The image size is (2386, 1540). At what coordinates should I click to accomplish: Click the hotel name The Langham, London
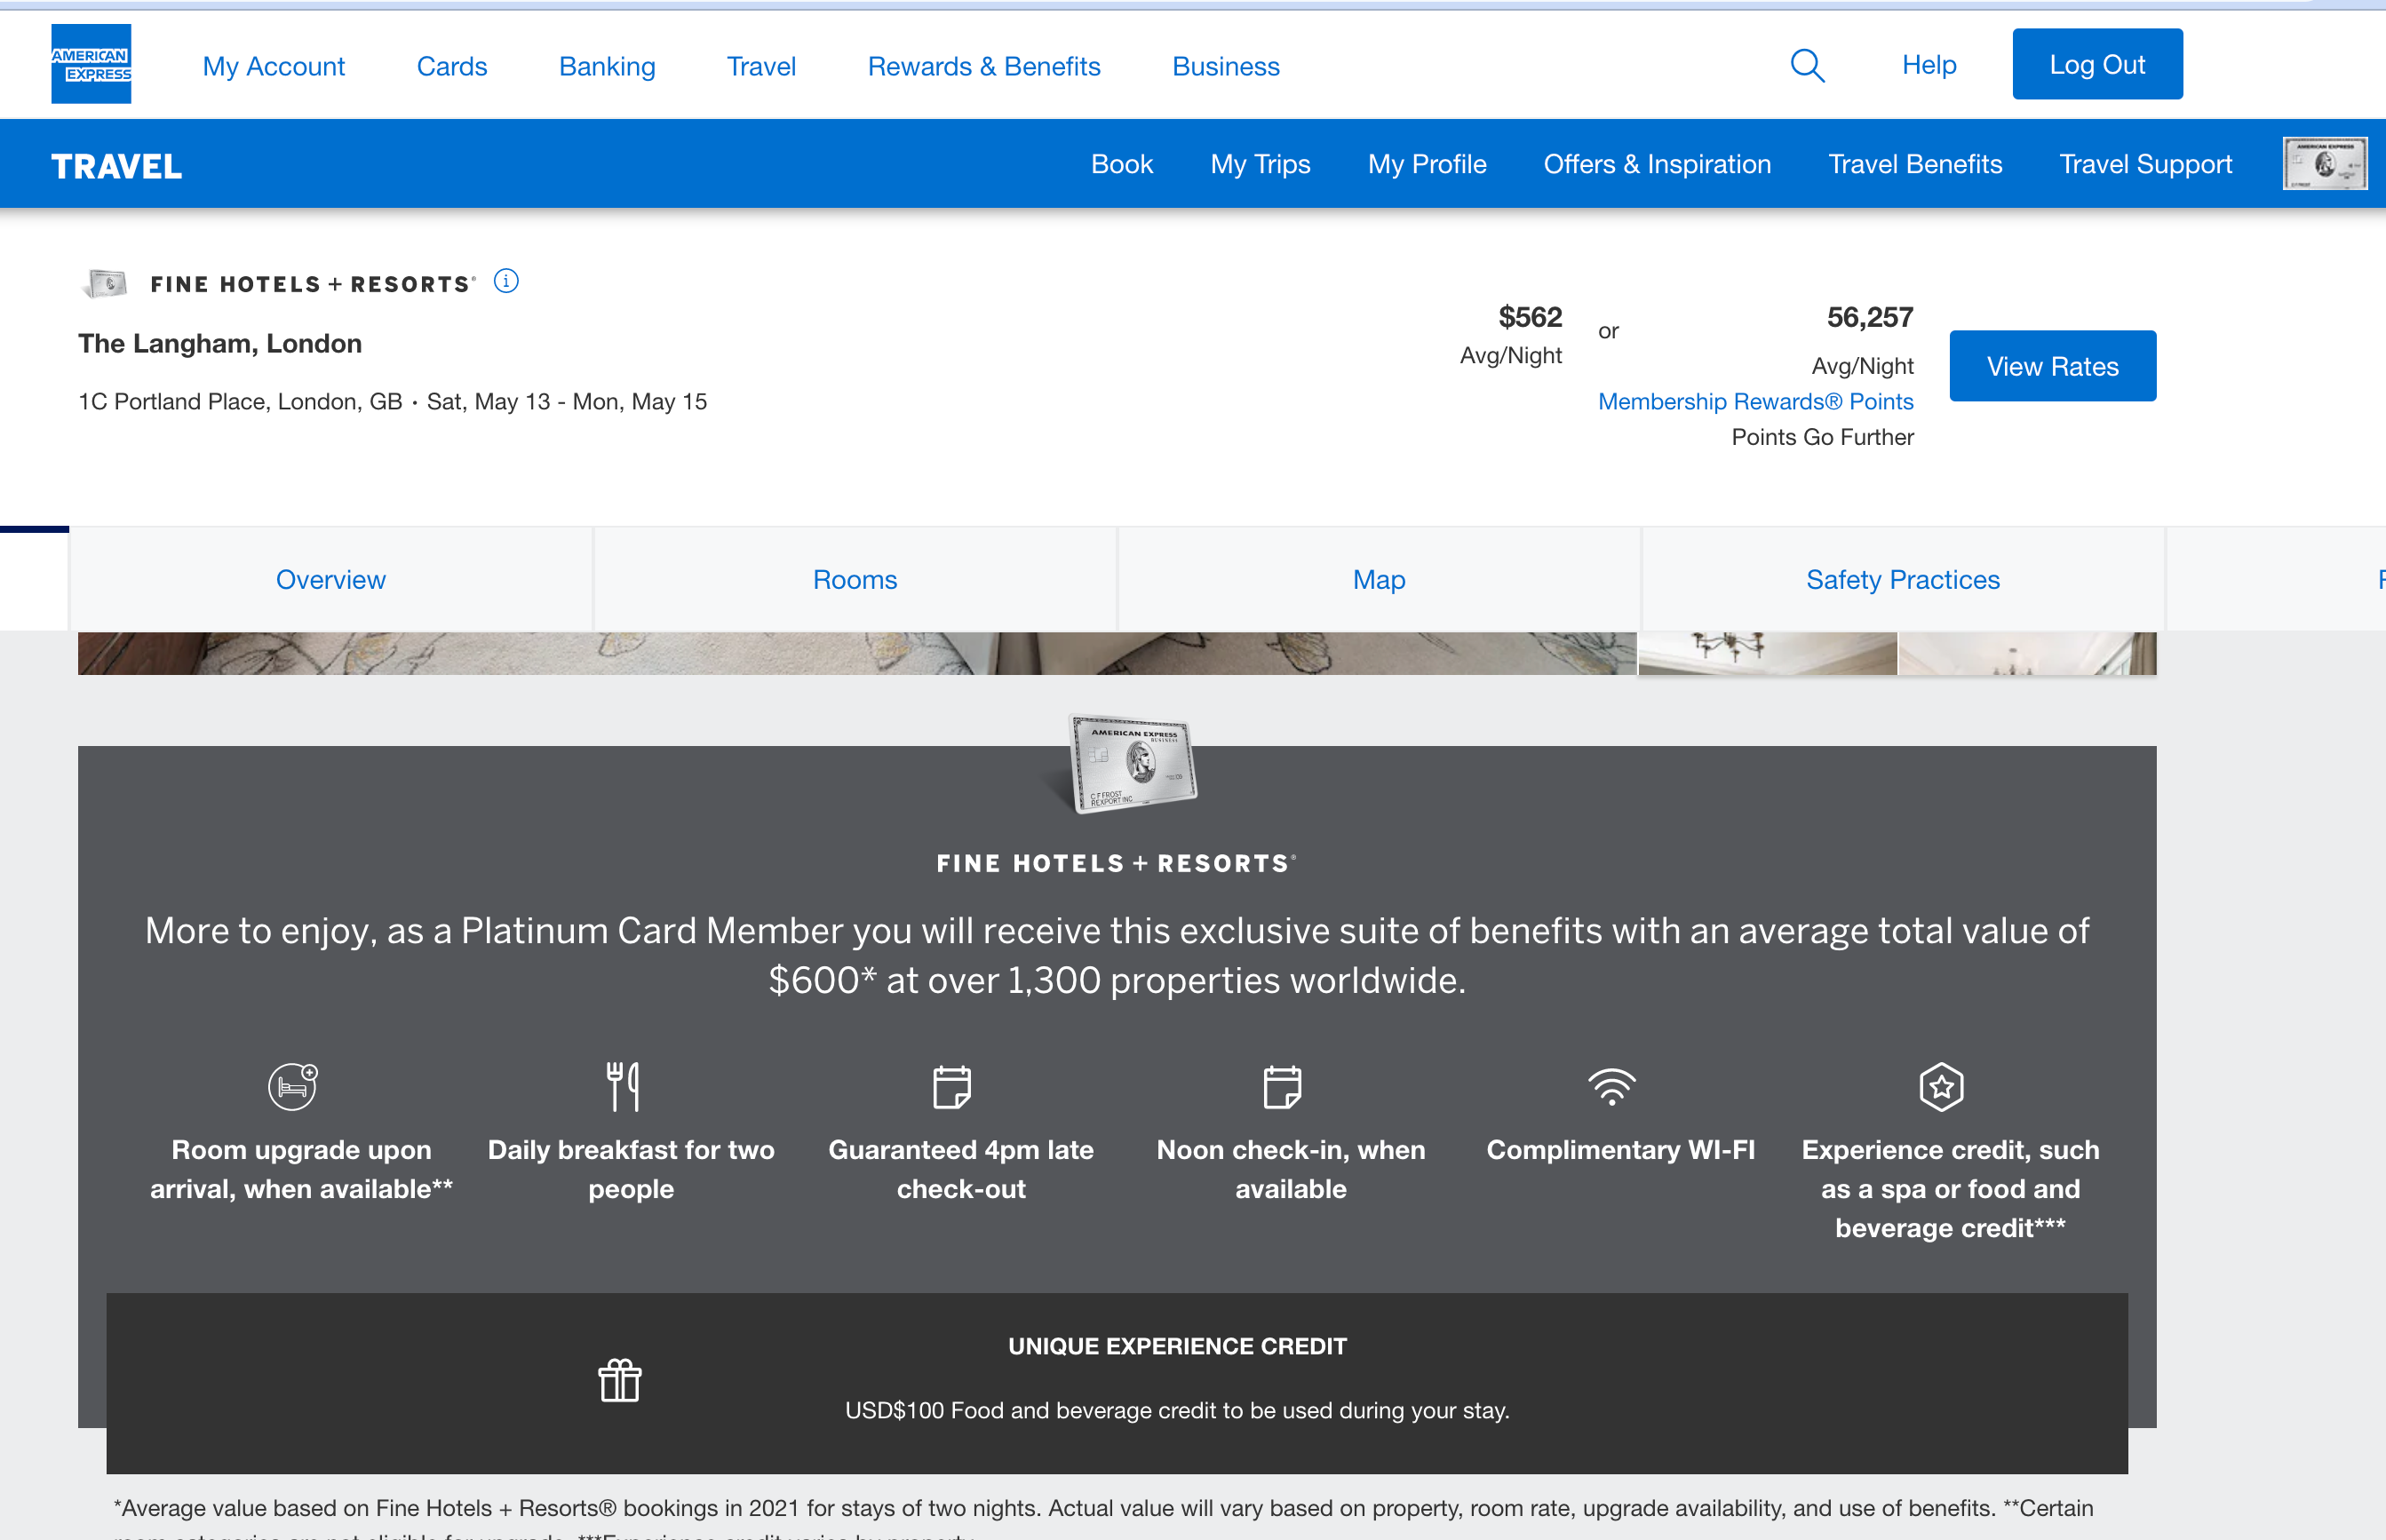coord(220,344)
